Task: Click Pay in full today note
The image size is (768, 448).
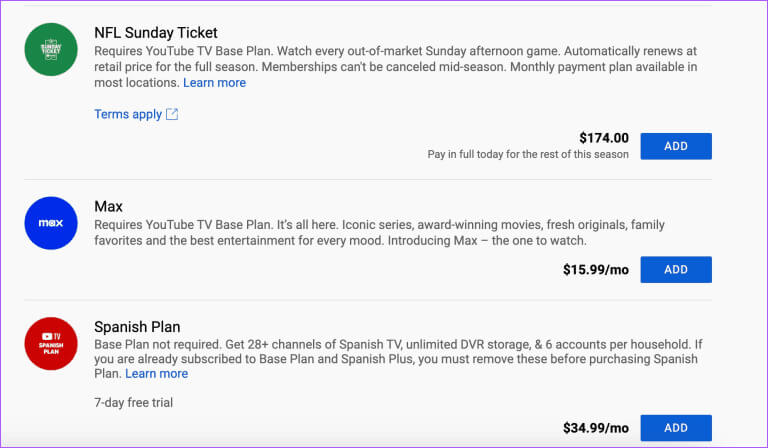Action: pos(528,154)
